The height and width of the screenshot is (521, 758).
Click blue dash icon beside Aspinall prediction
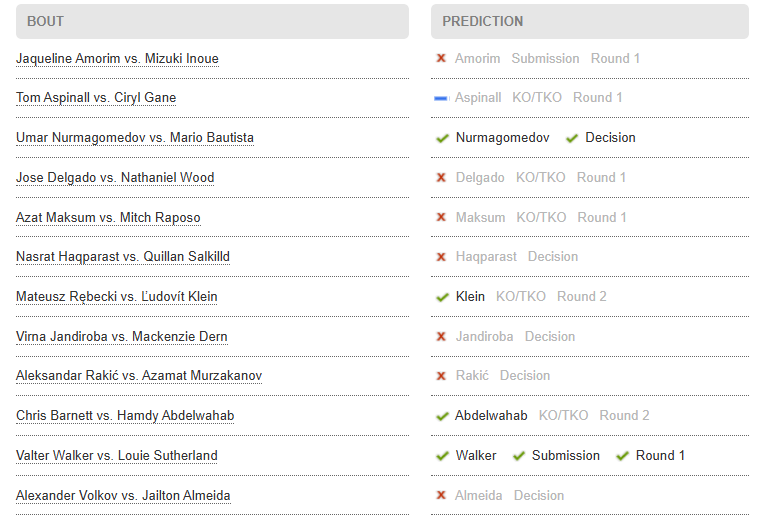(x=441, y=98)
